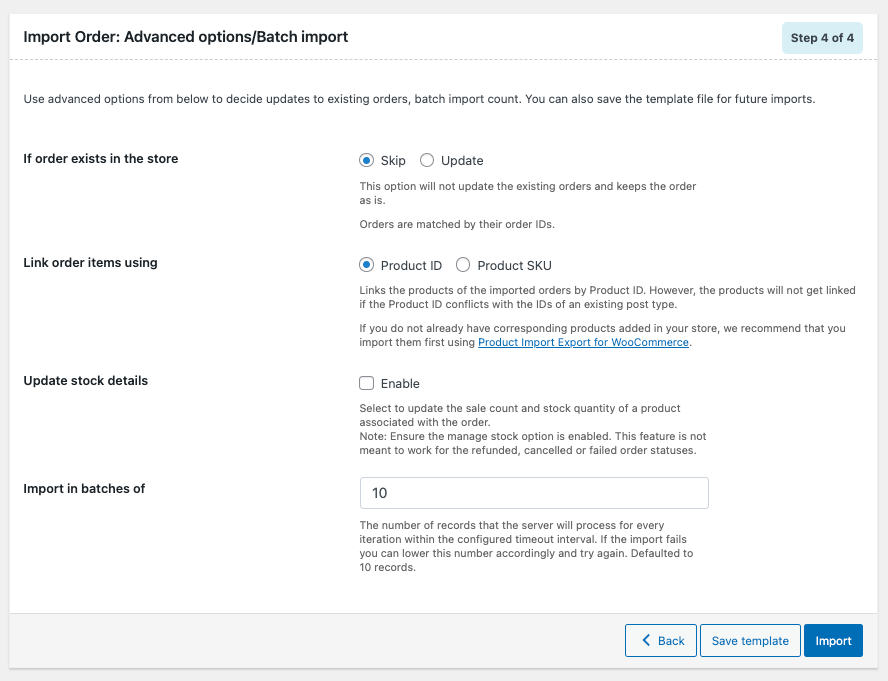Click the batch count input field
888x681 pixels.
point(534,493)
